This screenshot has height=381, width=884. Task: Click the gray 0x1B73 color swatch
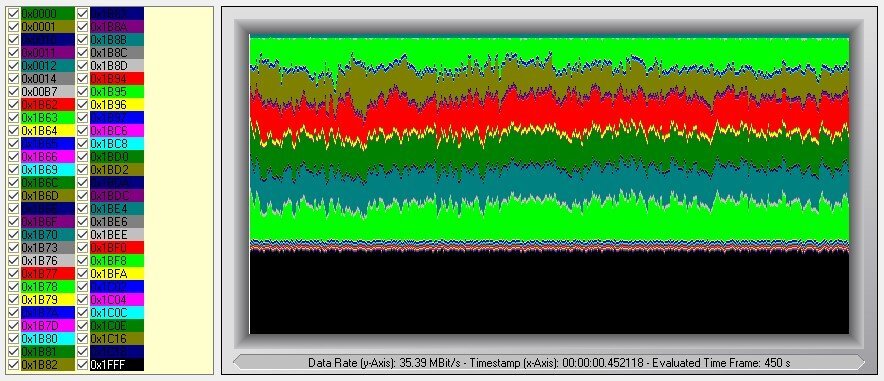click(47, 247)
